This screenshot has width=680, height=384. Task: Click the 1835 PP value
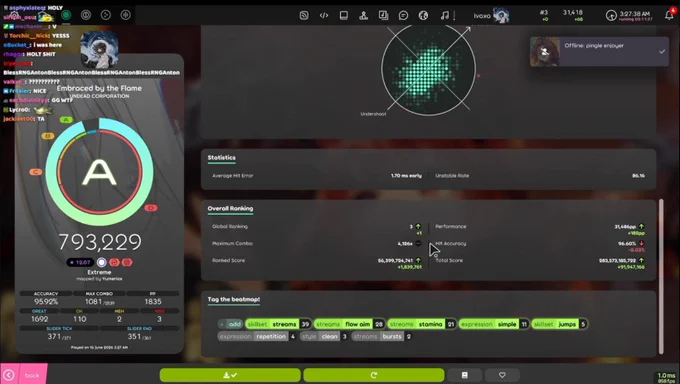[153, 302]
